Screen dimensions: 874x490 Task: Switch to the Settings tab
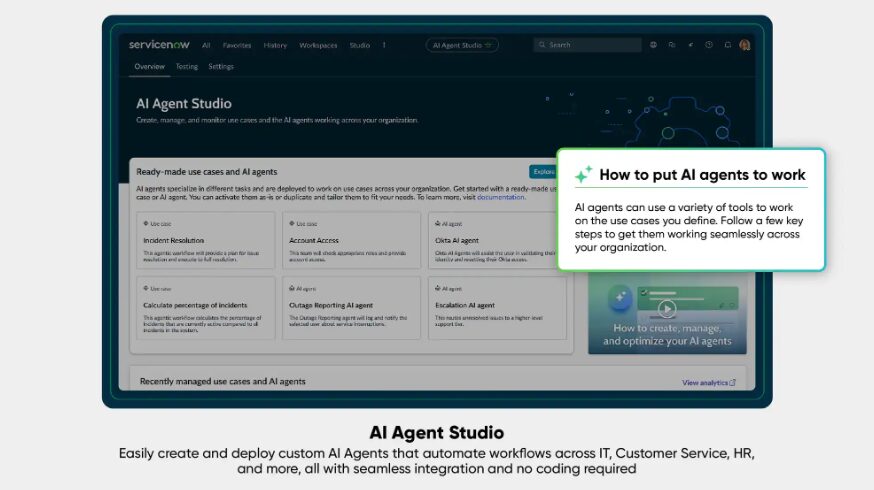coord(221,67)
